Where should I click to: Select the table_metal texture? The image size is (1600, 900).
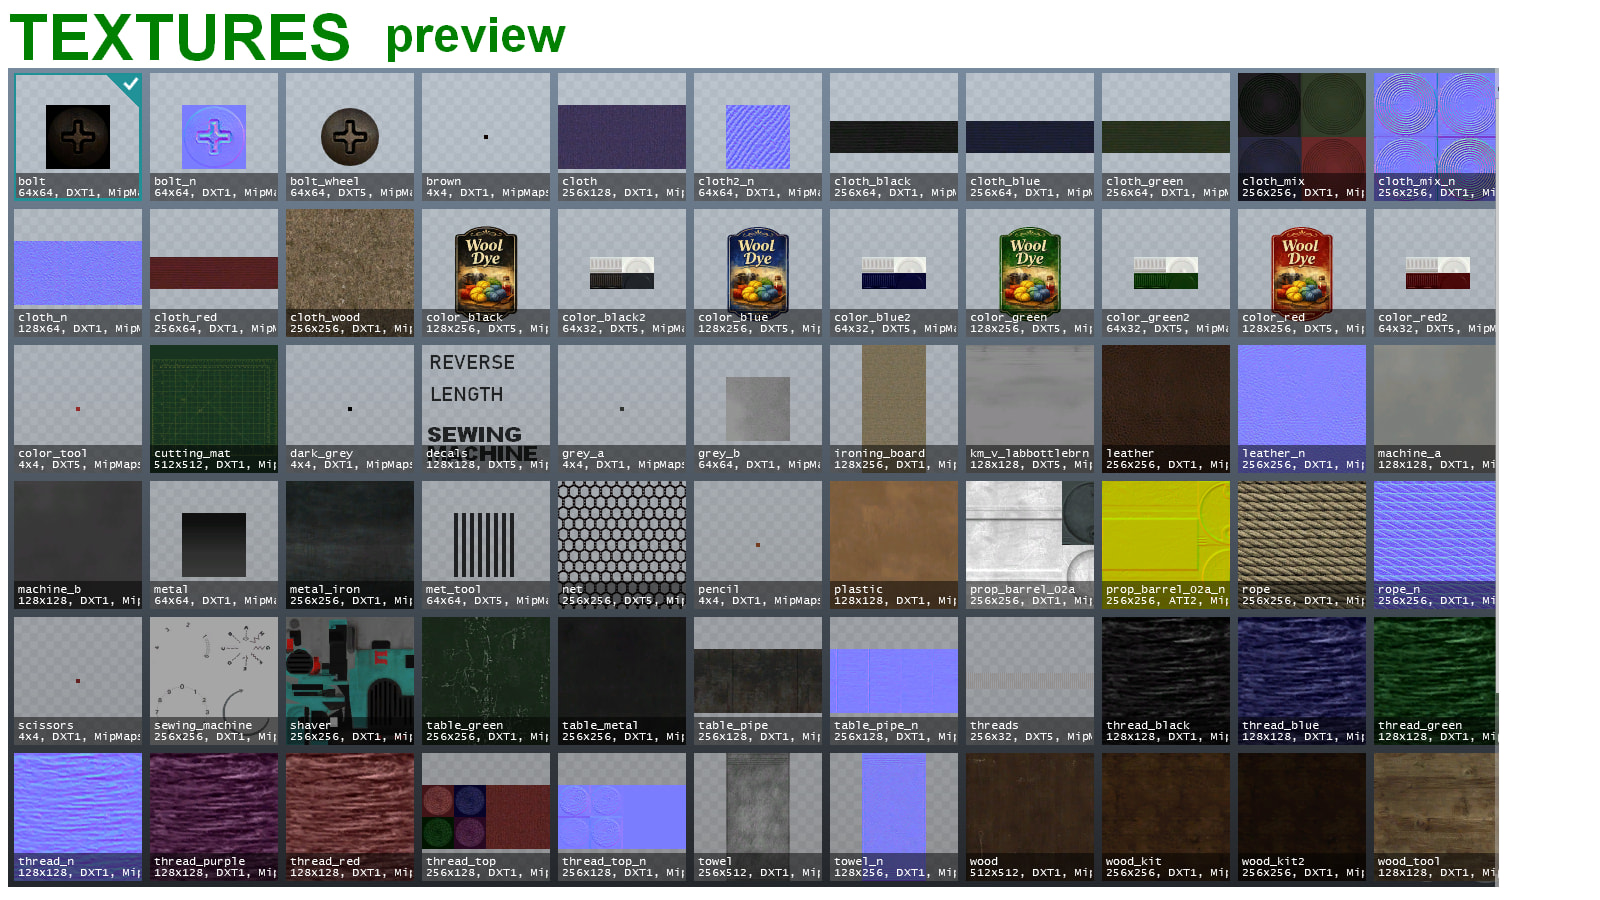point(622,681)
